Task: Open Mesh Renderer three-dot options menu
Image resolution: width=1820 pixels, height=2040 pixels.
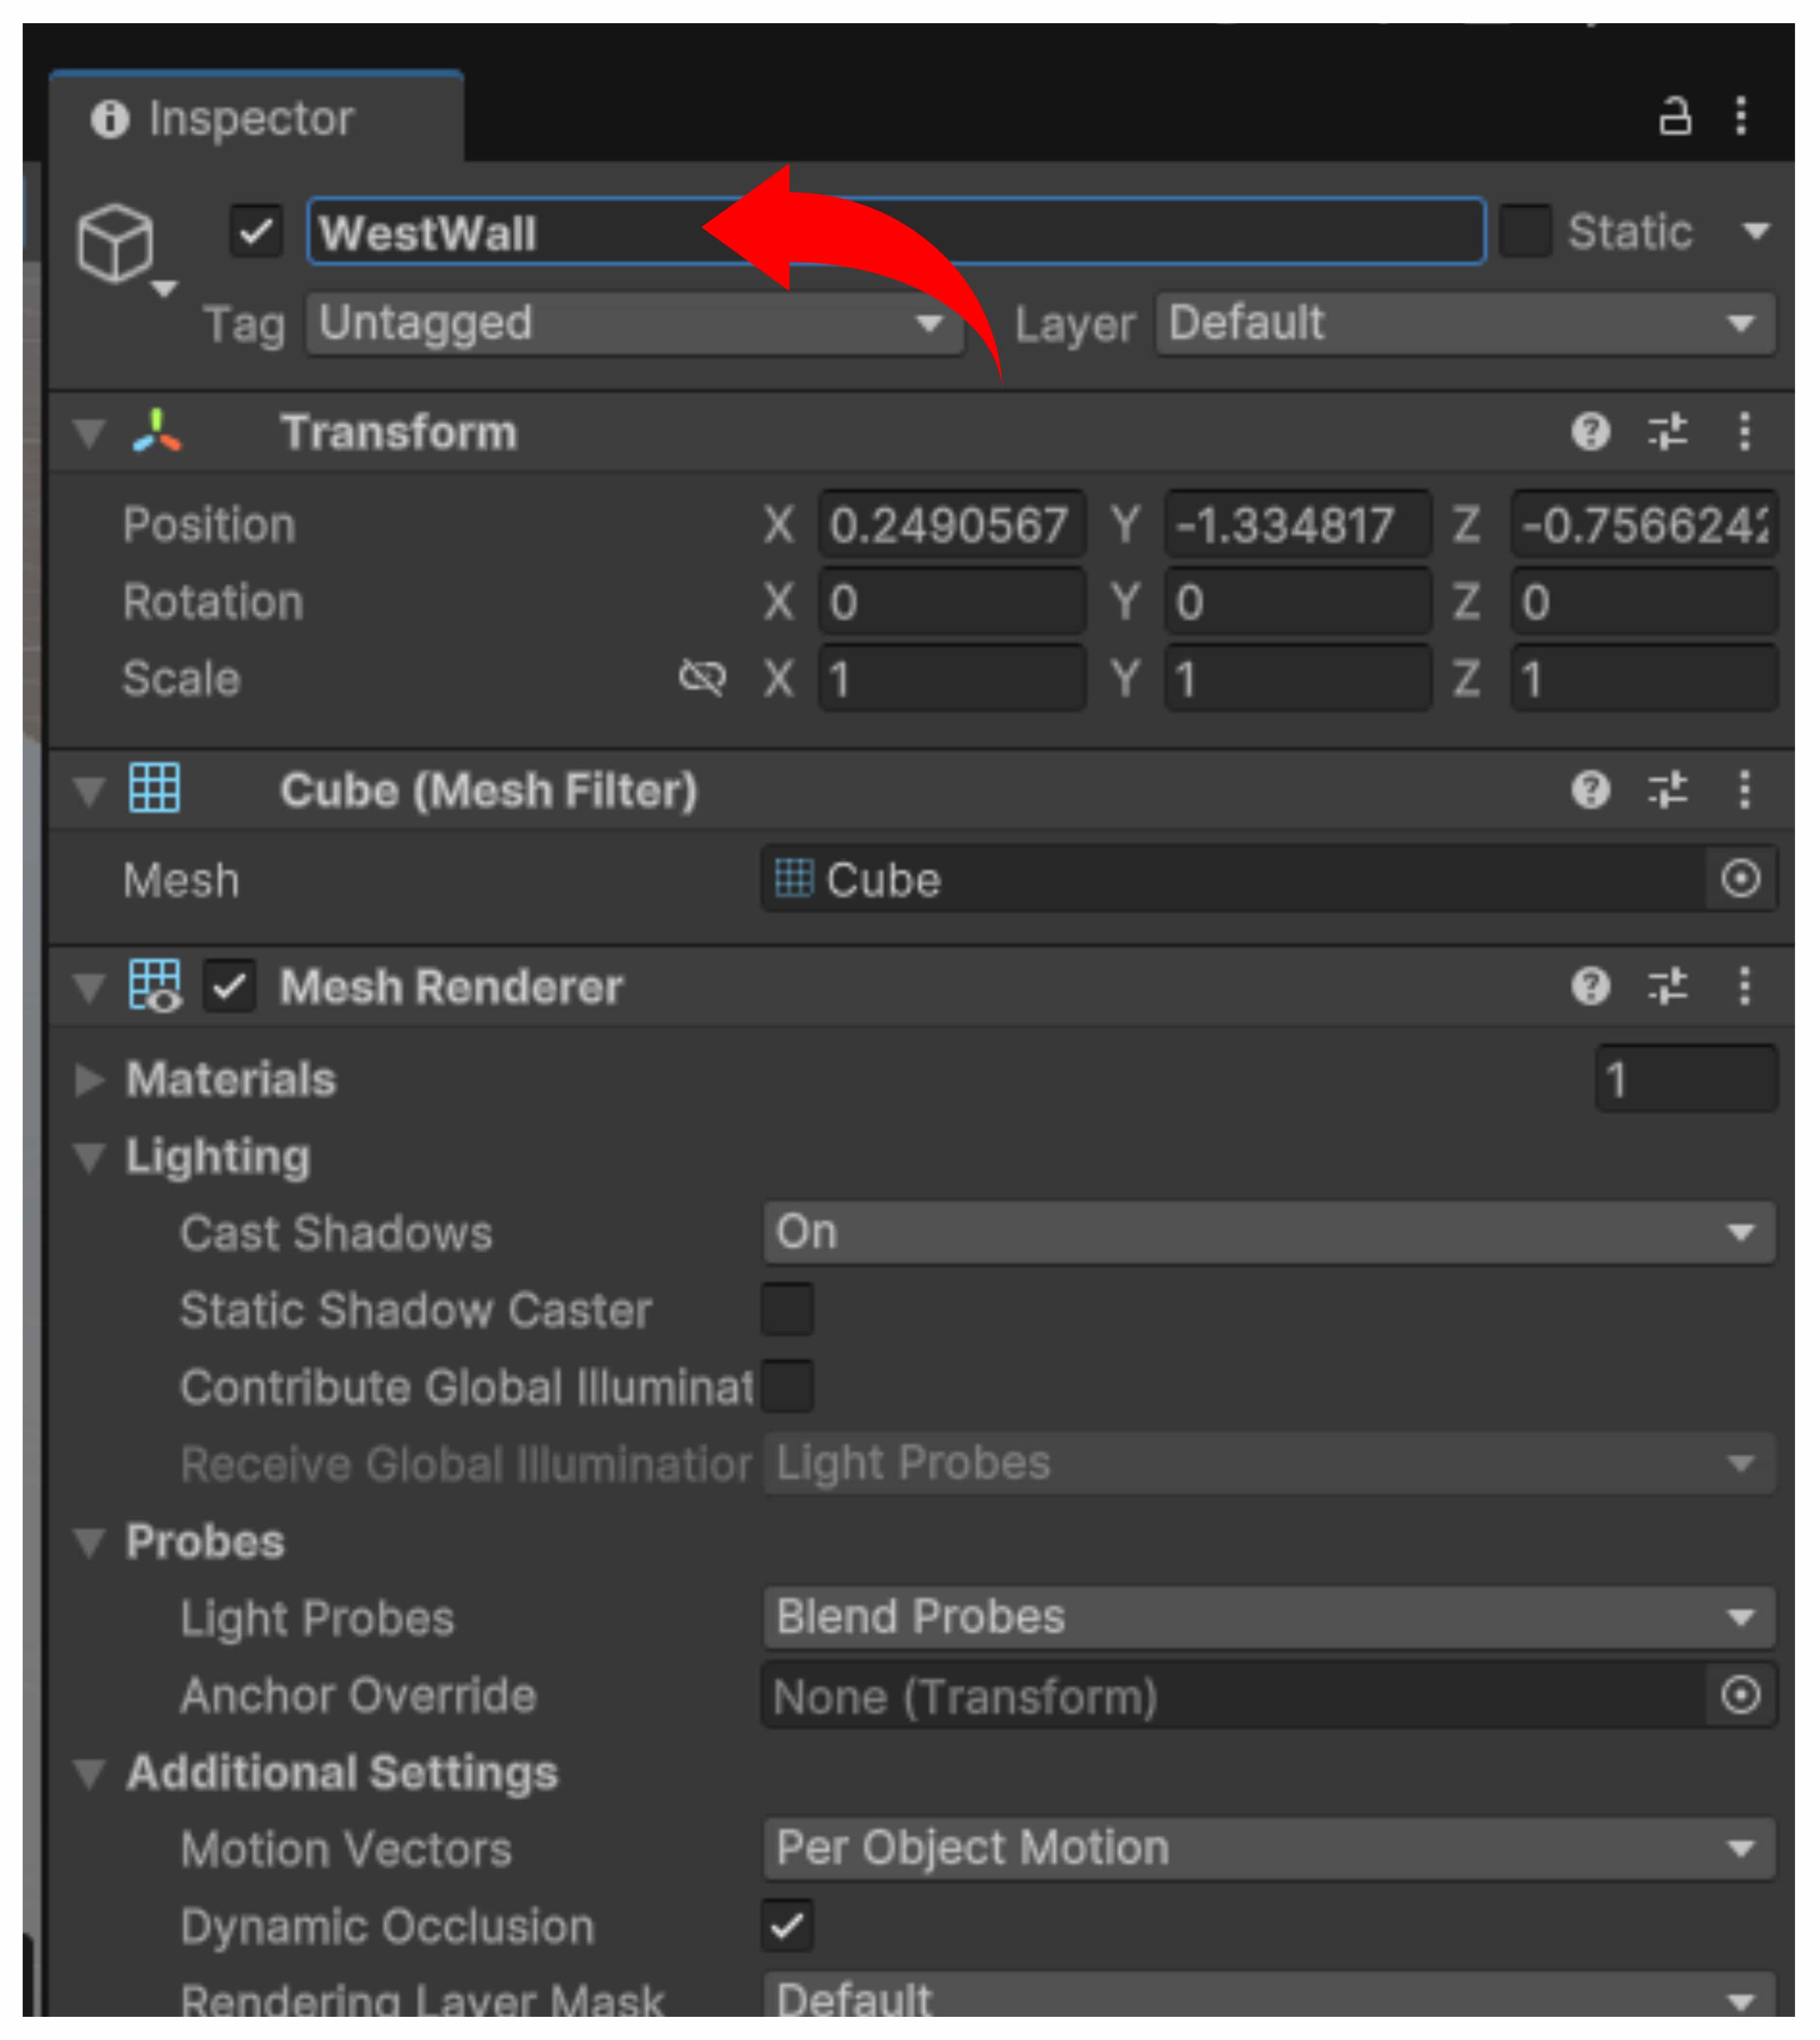Action: (x=1744, y=987)
